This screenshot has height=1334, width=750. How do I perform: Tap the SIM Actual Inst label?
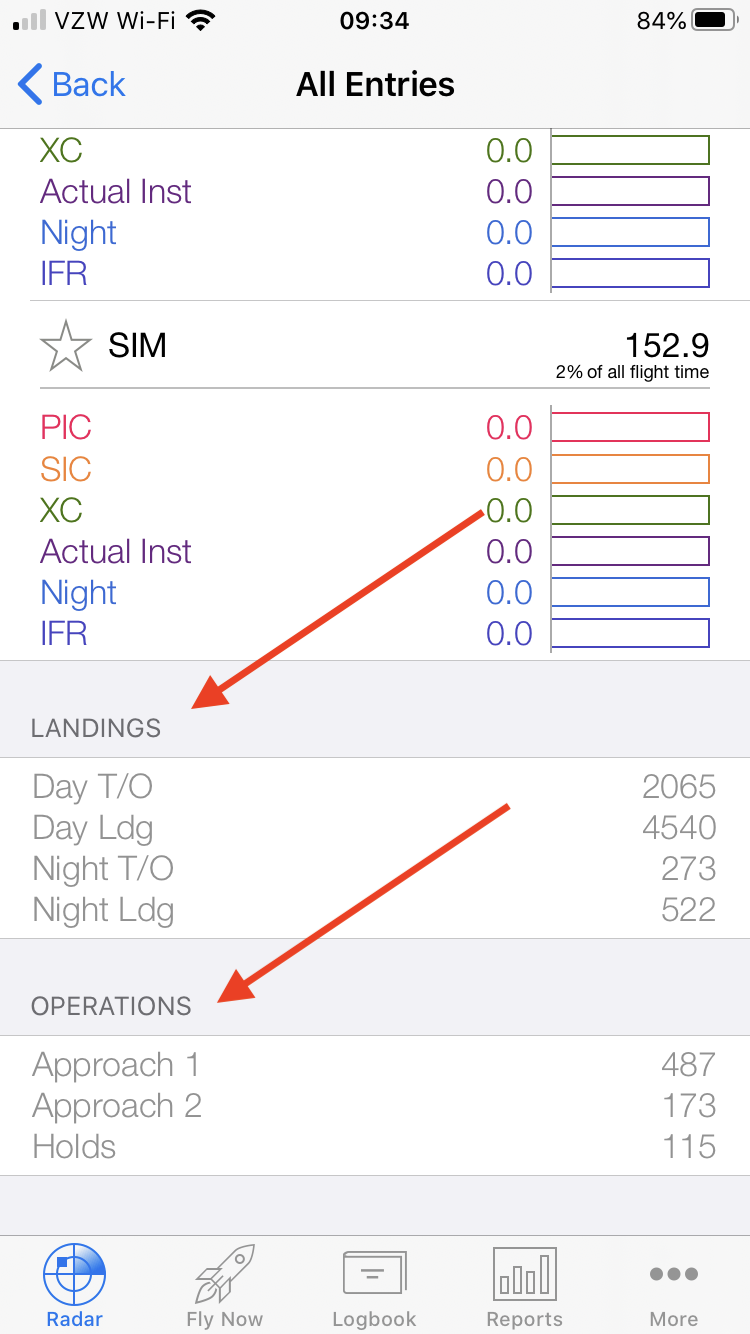(116, 552)
